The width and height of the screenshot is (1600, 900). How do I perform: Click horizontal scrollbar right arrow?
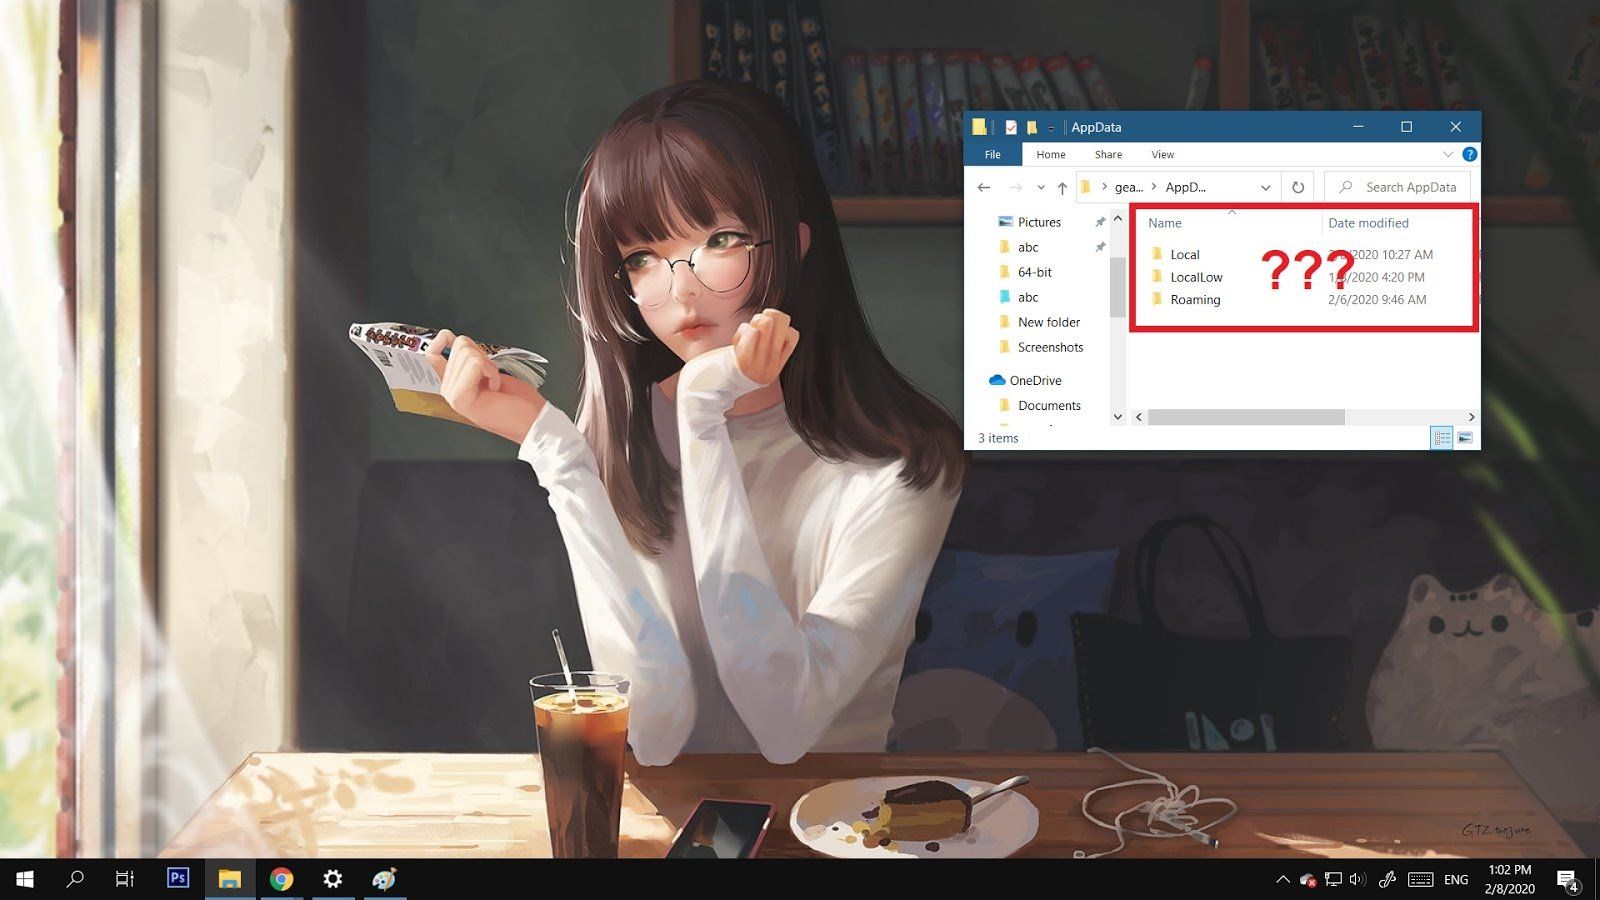tap(1471, 417)
